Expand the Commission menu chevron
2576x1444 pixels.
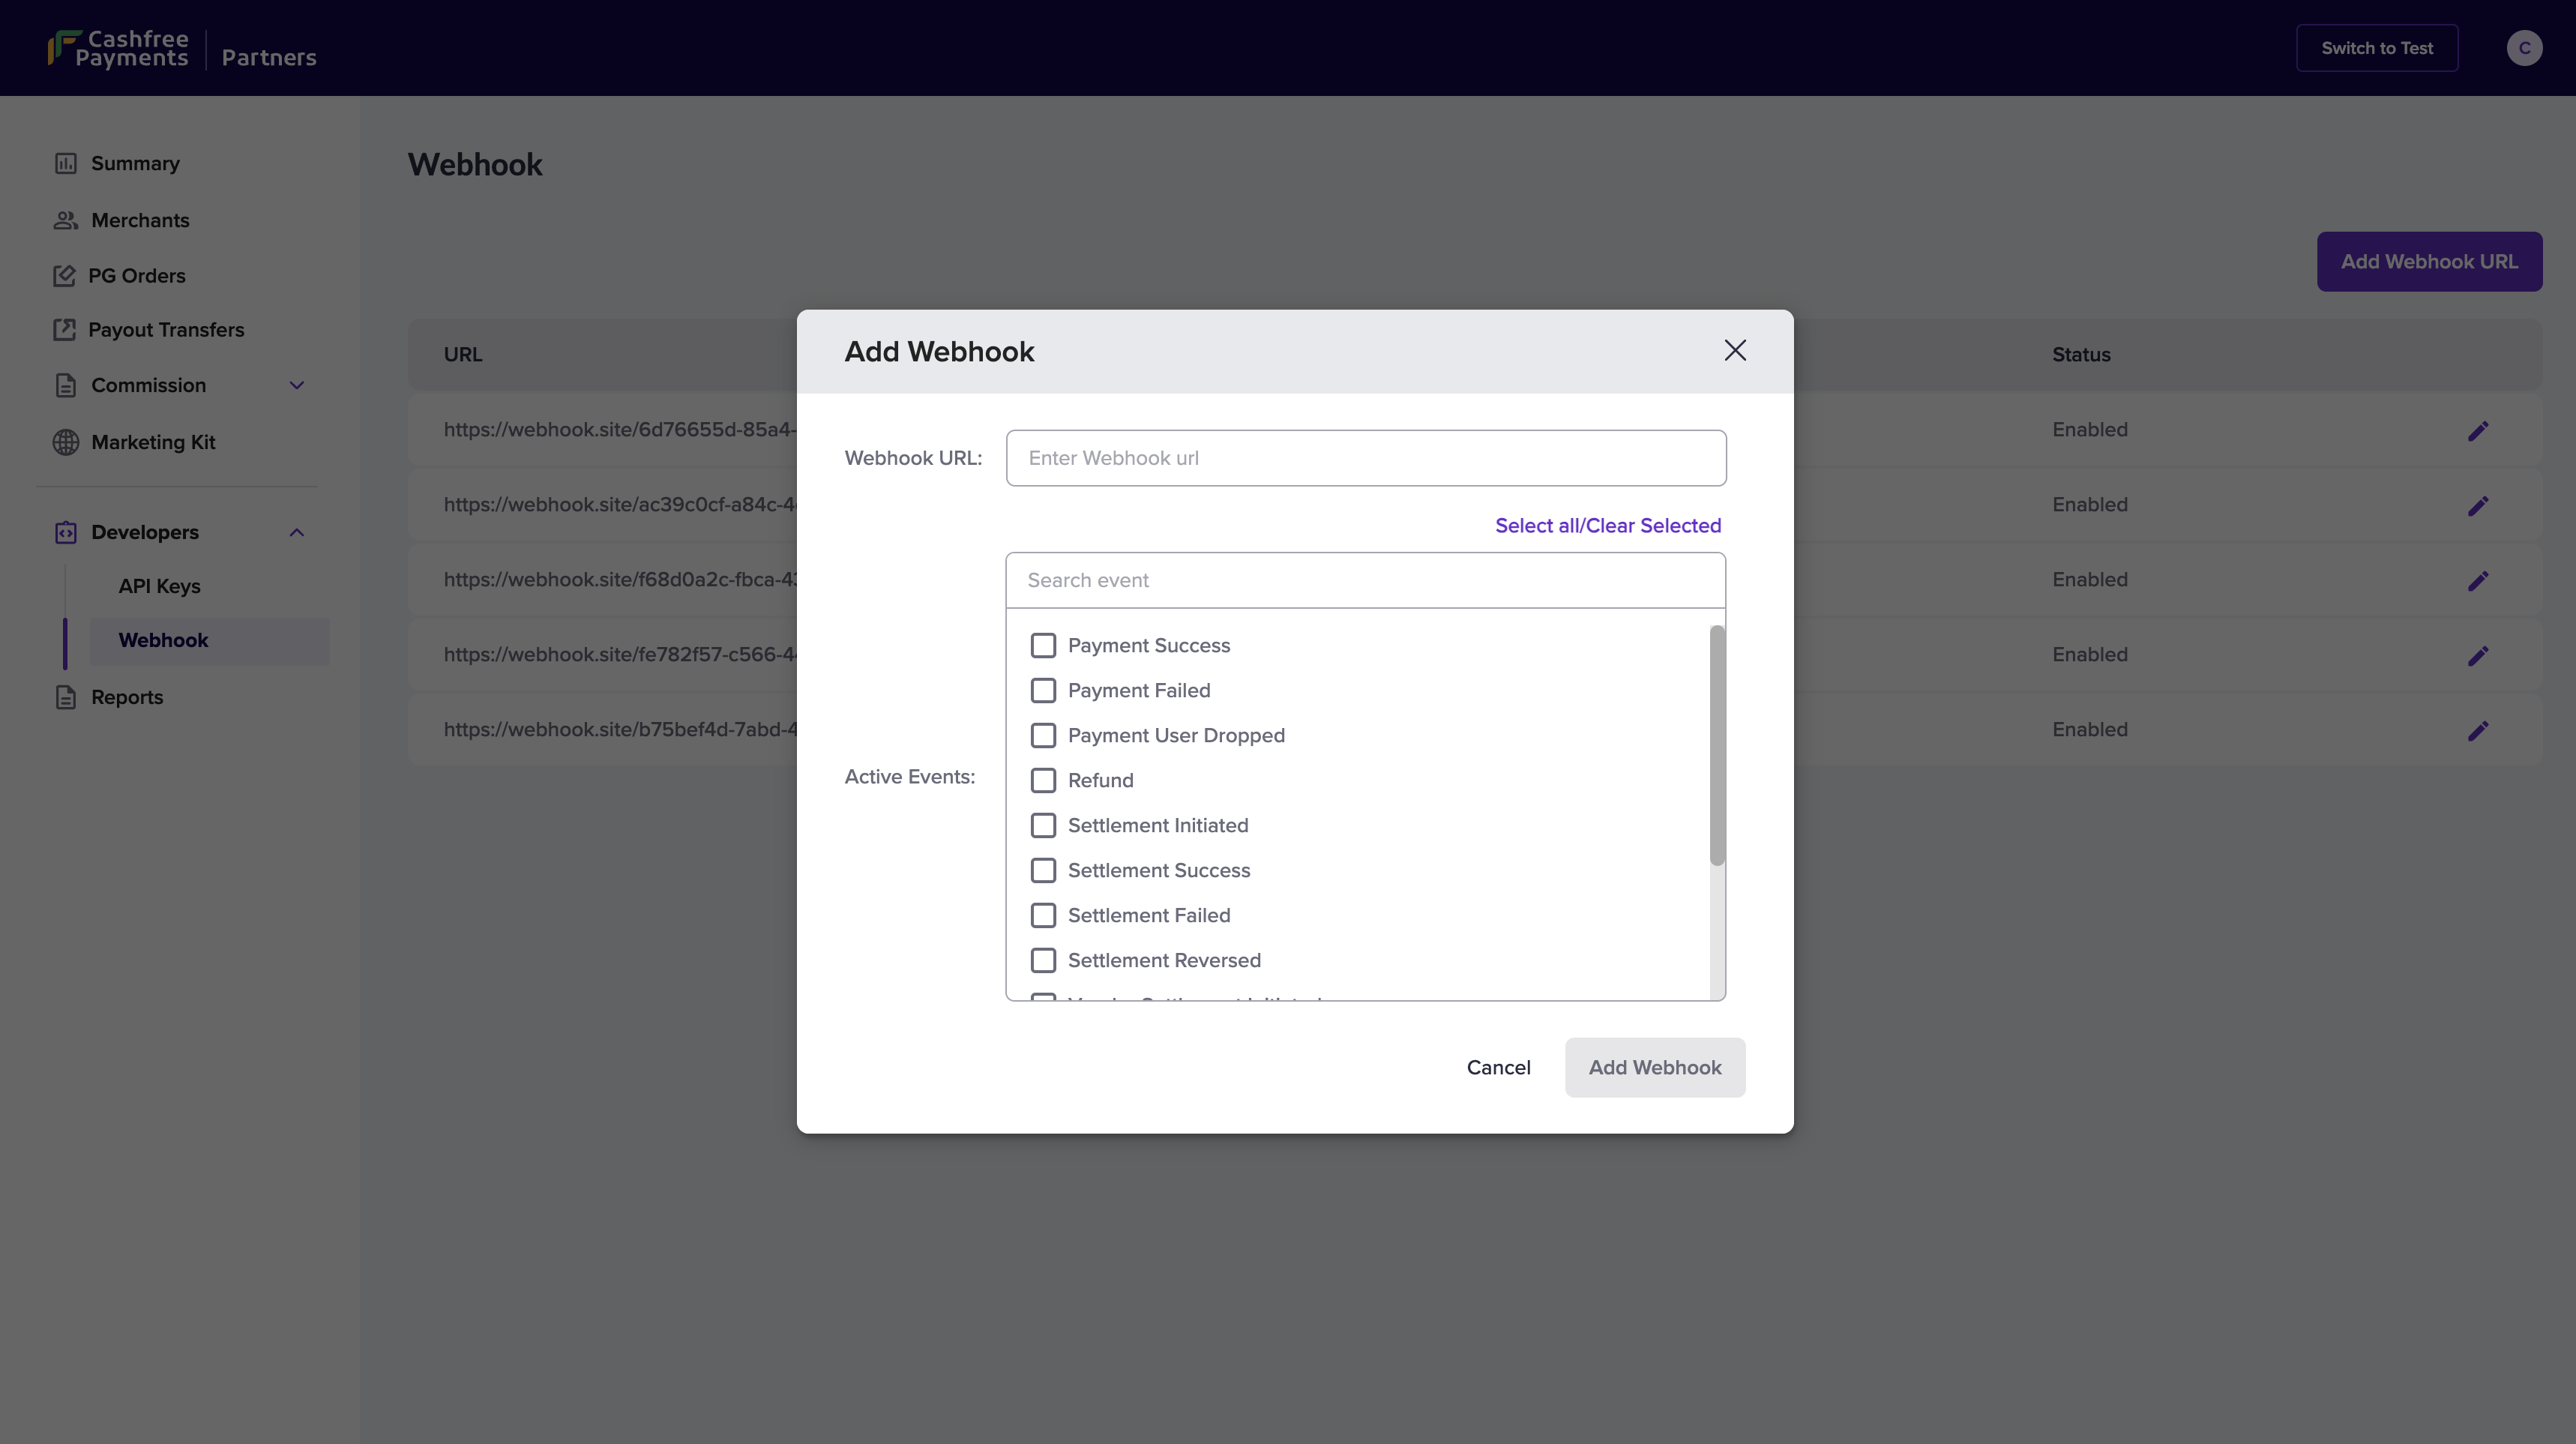click(x=297, y=385)
